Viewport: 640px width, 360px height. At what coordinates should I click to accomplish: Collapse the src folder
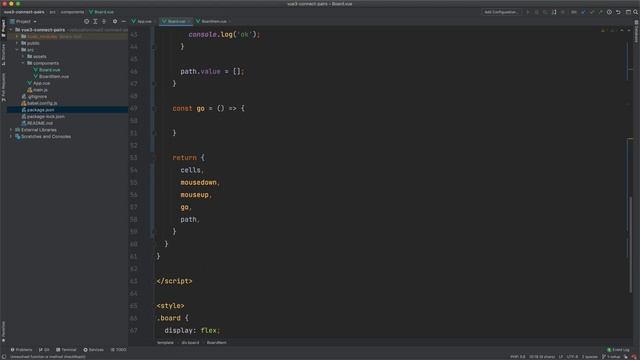(x=17, y=50)
